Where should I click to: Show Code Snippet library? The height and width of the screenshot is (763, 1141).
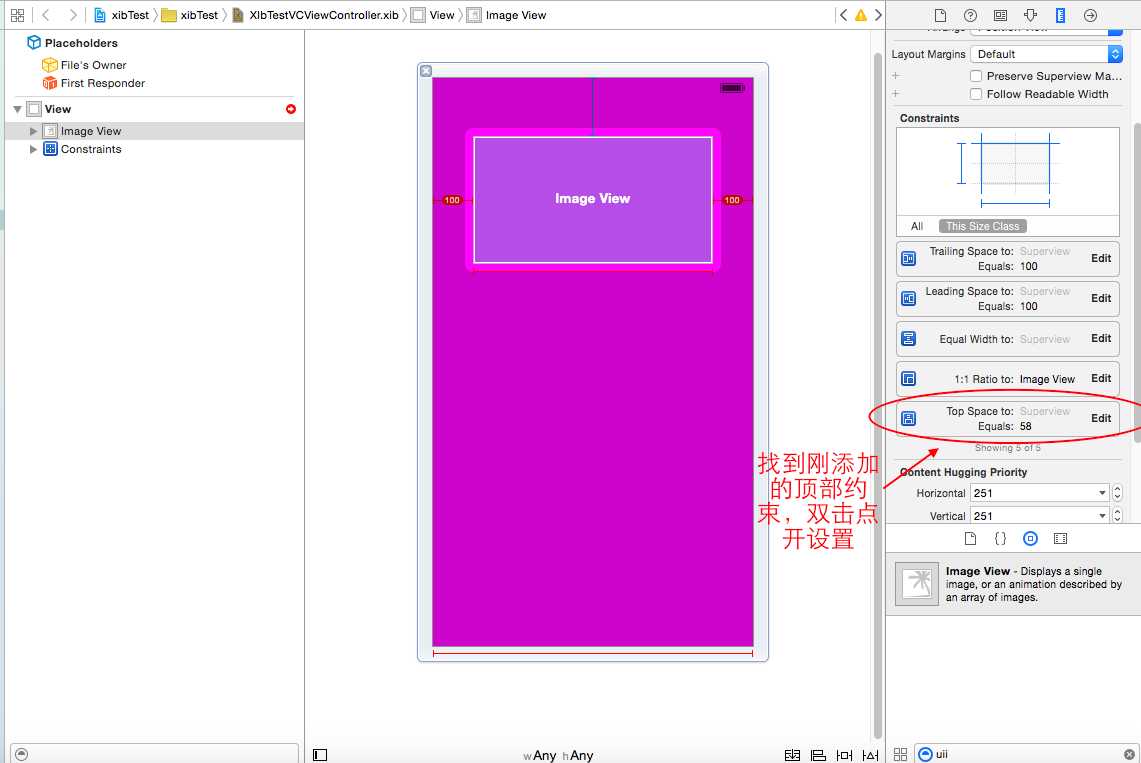1001,538
